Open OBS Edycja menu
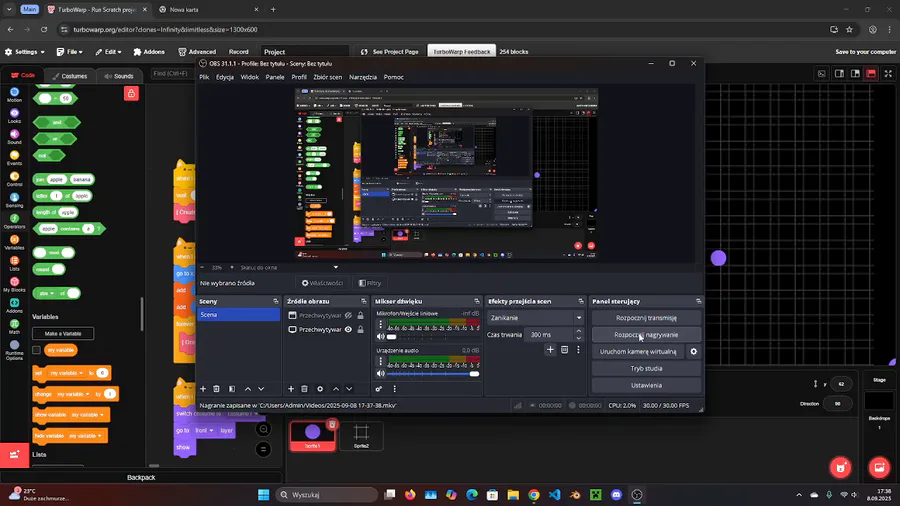Screen dimensions: 900x506 point(224,77)
